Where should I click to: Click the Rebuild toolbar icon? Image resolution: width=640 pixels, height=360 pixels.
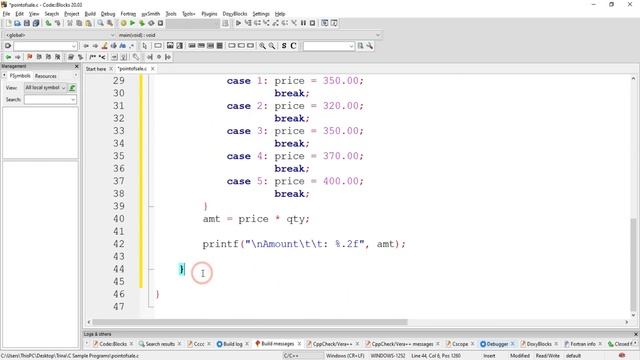151,23
